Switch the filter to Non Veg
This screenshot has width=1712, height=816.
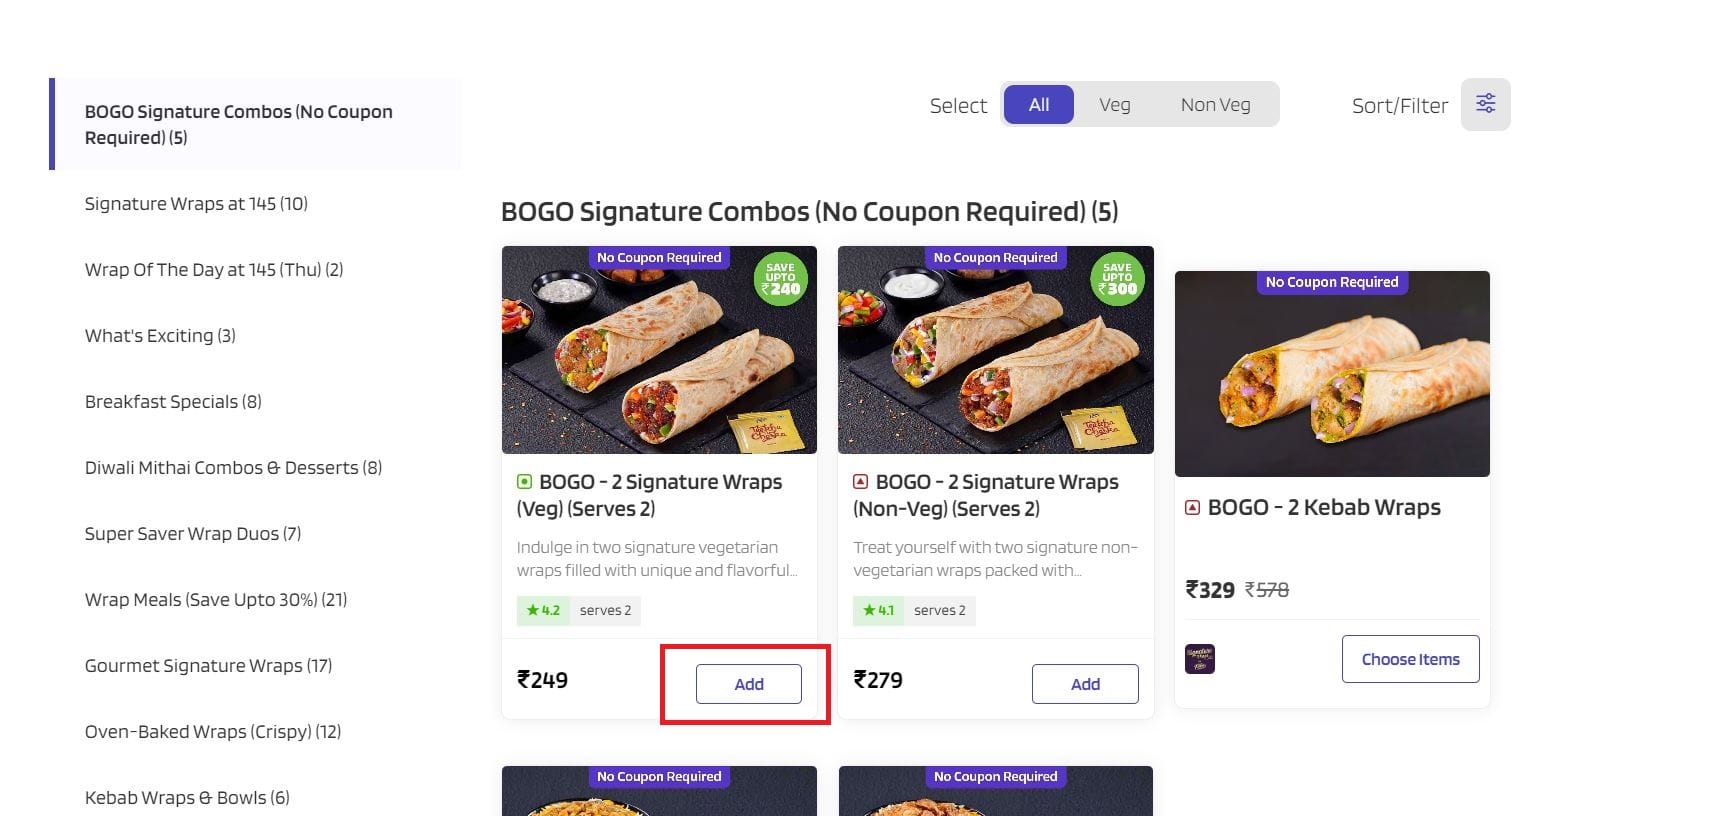[1215, 105]
